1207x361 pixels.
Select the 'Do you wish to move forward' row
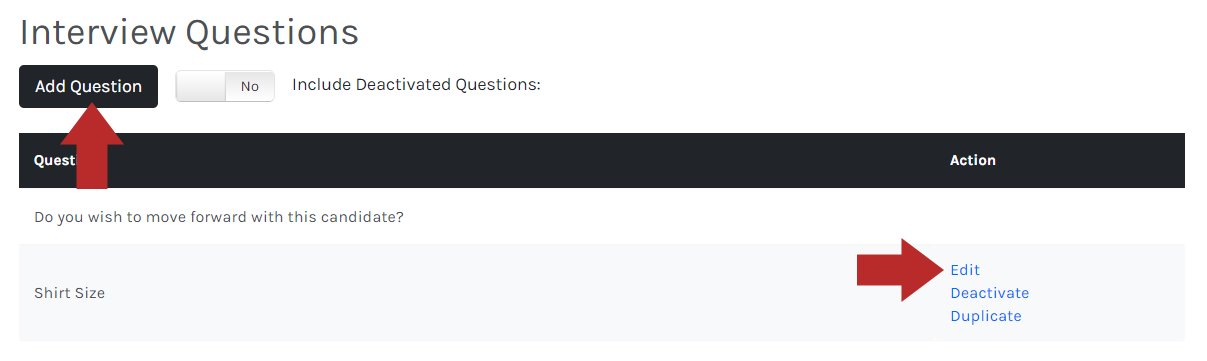(x=602, y=216)
